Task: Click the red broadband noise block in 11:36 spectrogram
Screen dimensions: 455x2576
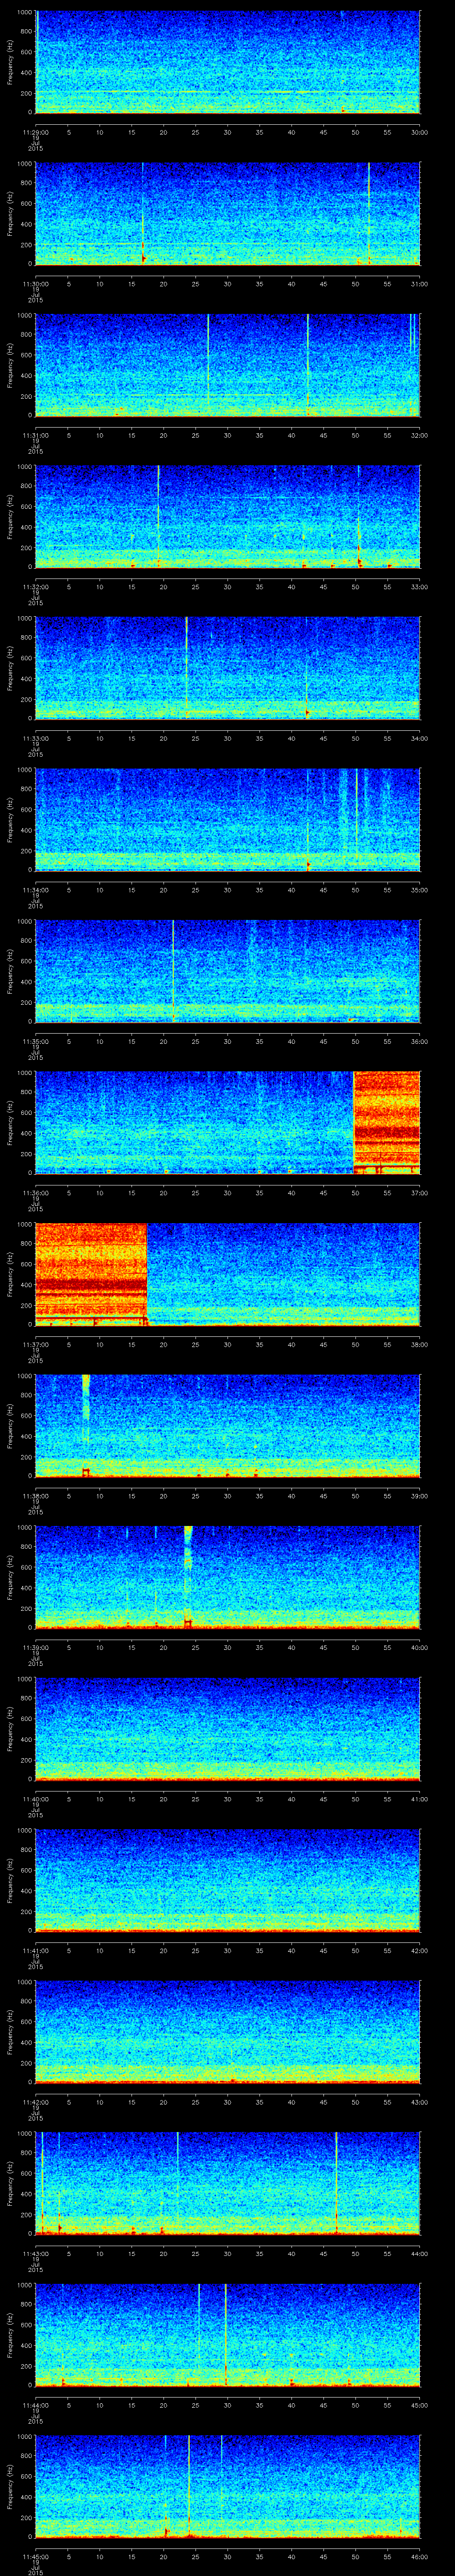Action: (387, 1122)
